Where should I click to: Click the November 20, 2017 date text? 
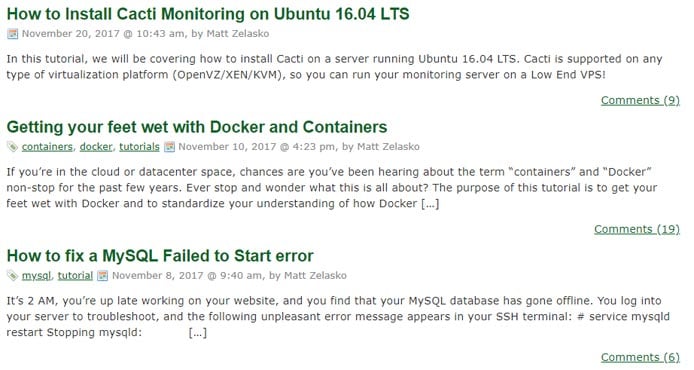pos(71,34)
